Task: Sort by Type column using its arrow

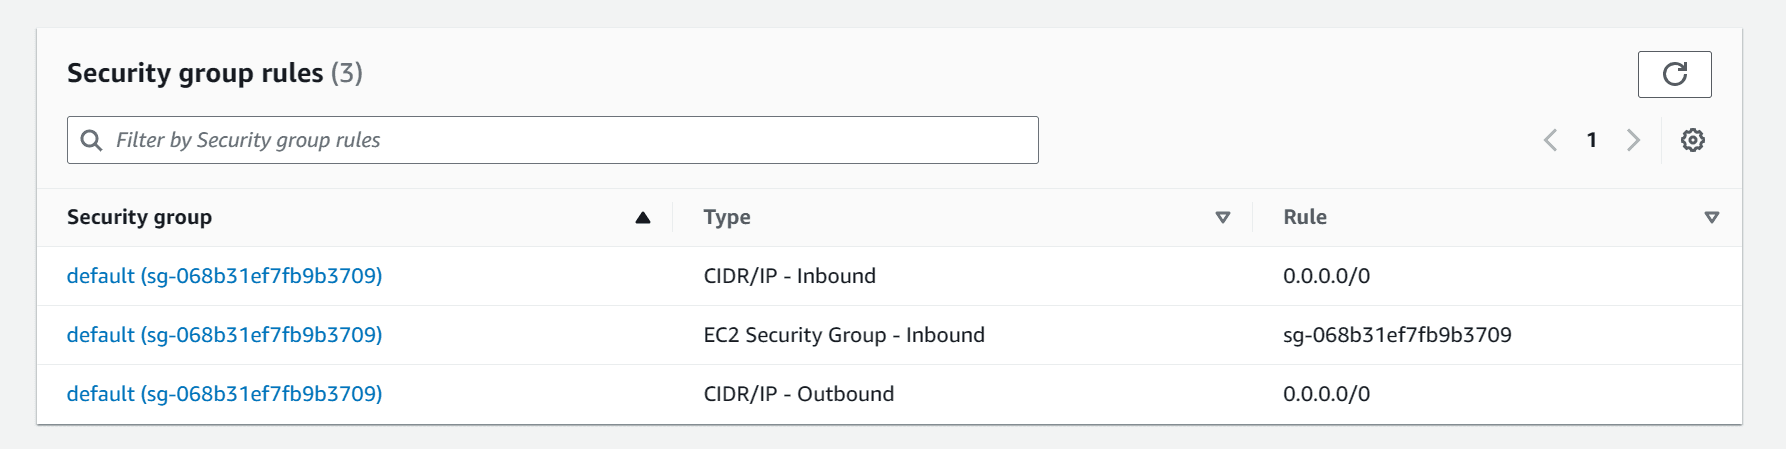Action: click(x=1222, y=217)
